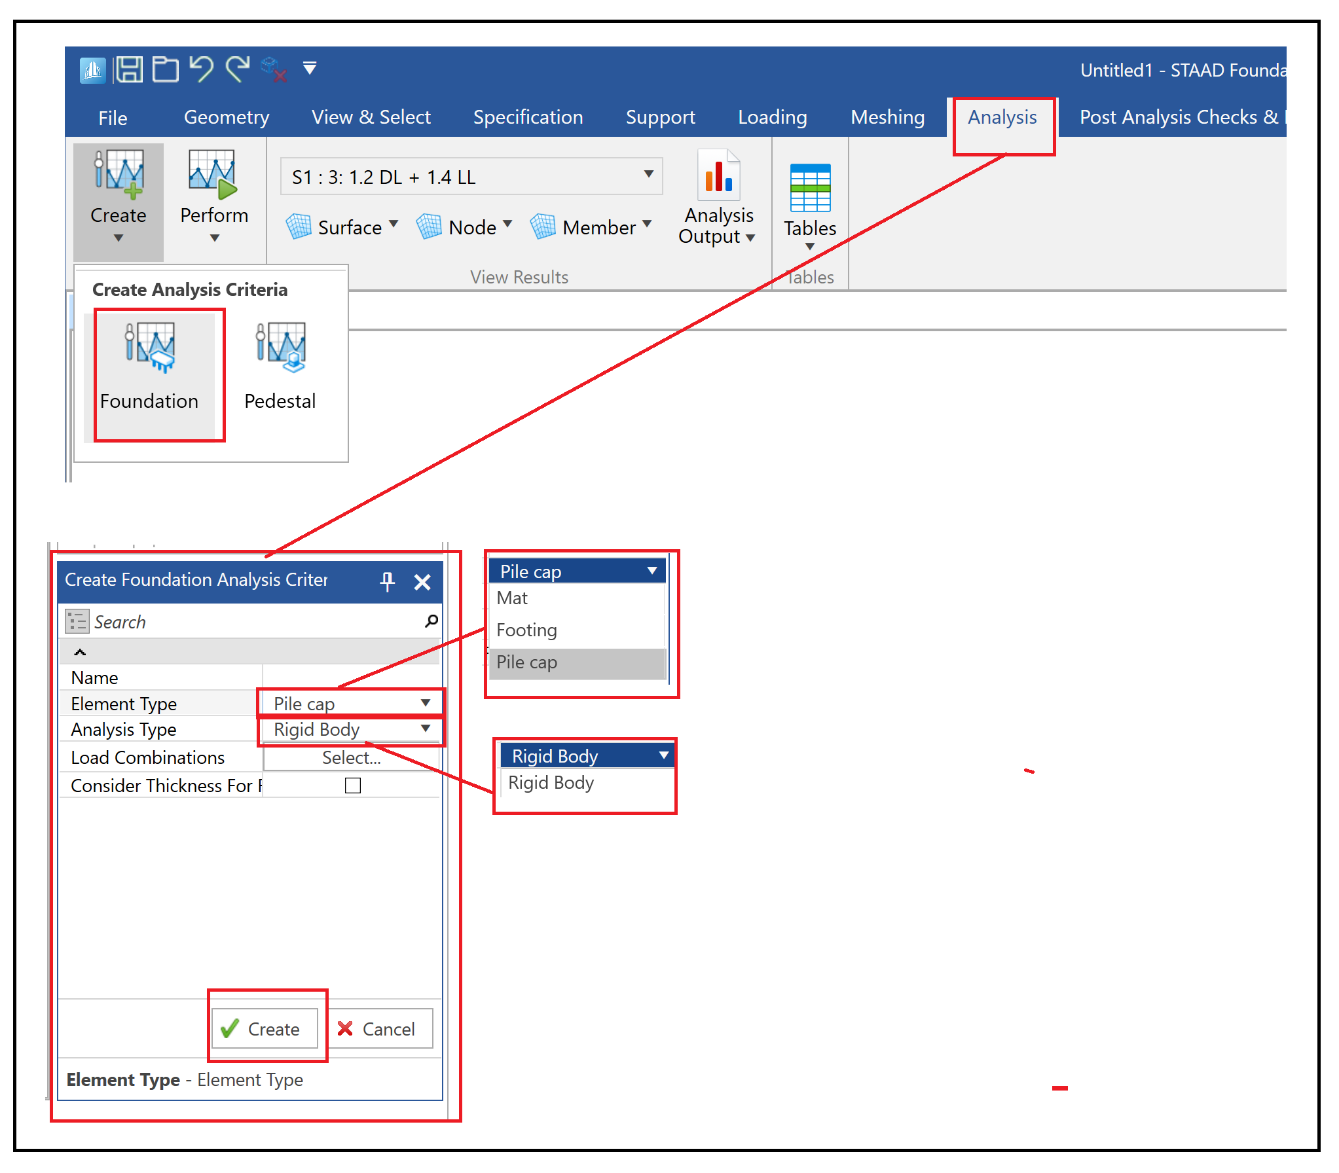Expand the Surface dropdown arrow

(393, 224)
